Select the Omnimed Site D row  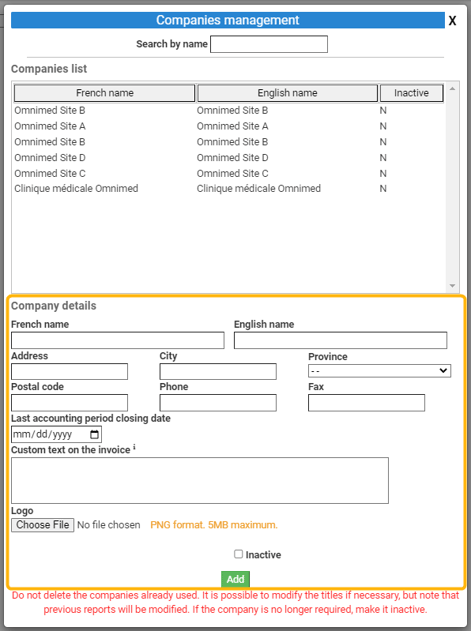229,158
